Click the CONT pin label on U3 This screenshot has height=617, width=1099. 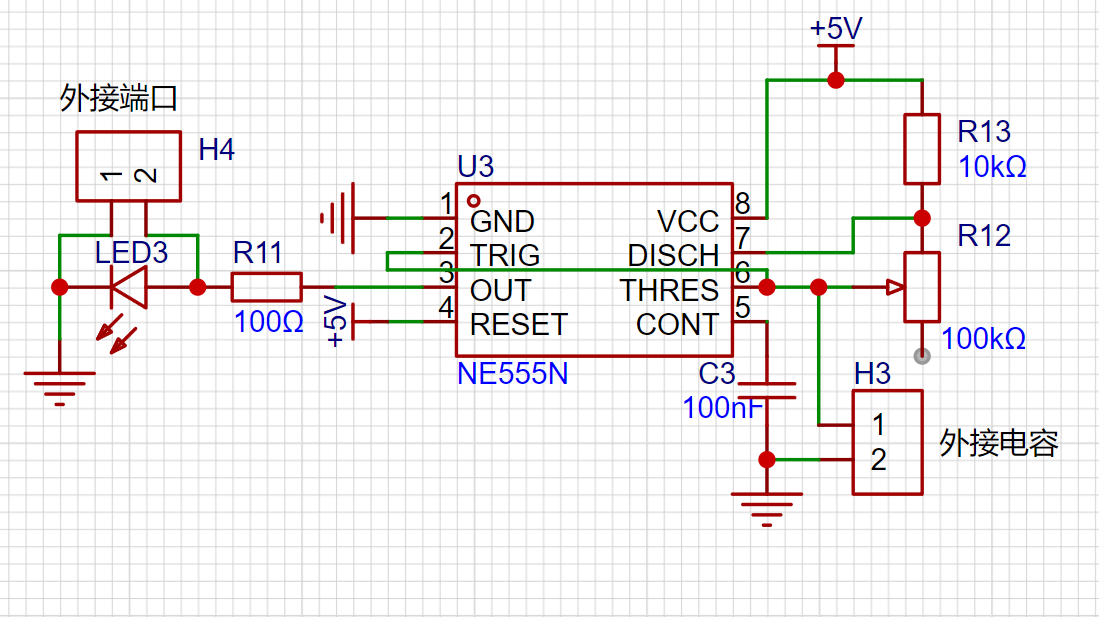pos(677,325)
